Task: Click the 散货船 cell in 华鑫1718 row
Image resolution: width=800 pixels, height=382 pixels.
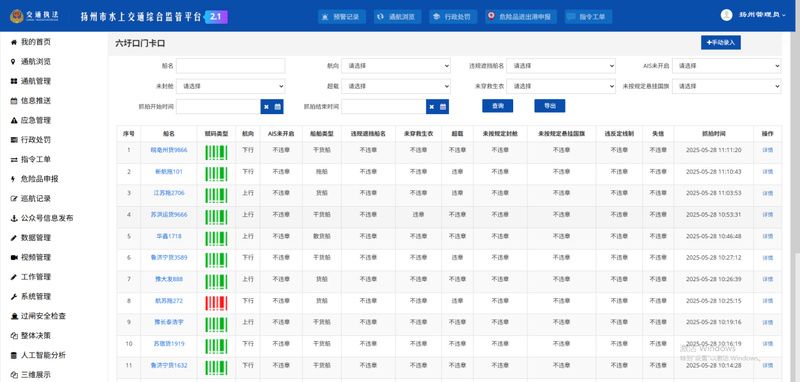Action: [321, 237]
